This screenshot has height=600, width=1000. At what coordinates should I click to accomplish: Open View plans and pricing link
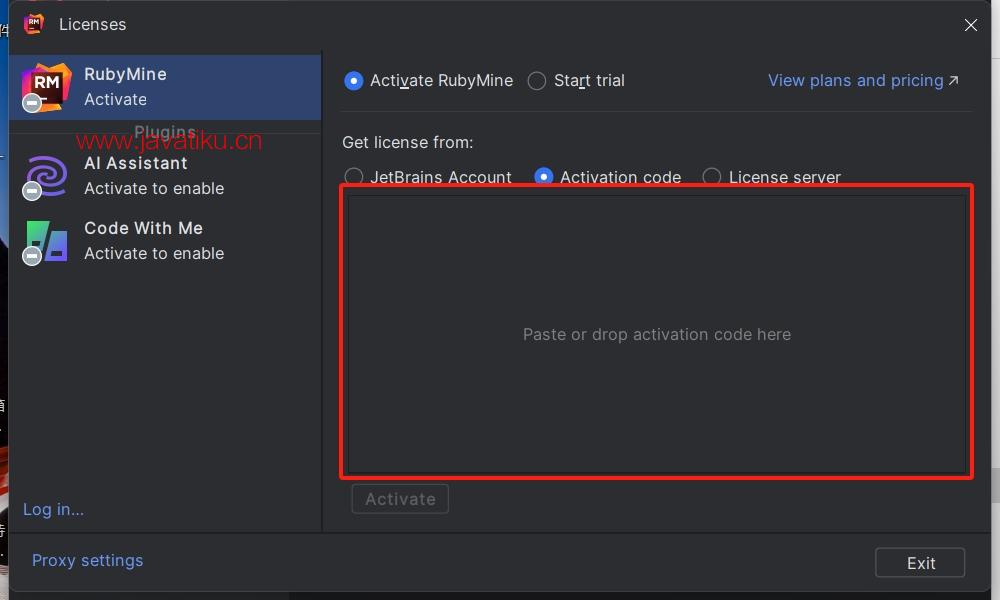(x=855, y=80)
